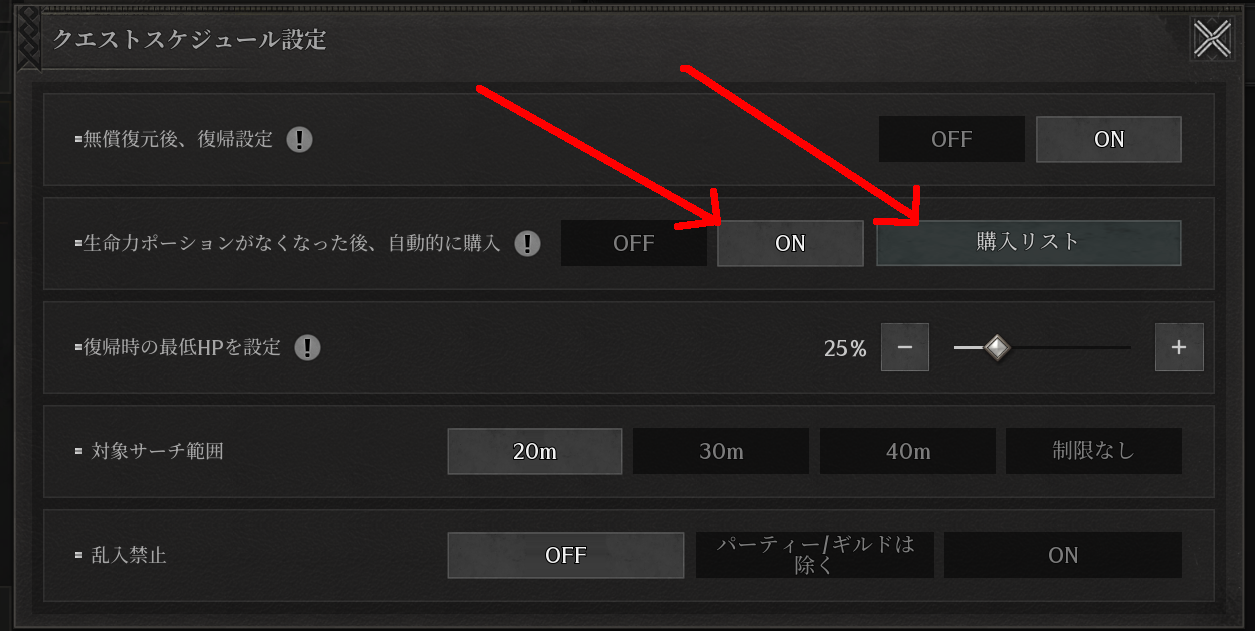Select 40m search range
Viewport: 1255px width, 631px height.
pyautogui.click(x=908, y=451)
